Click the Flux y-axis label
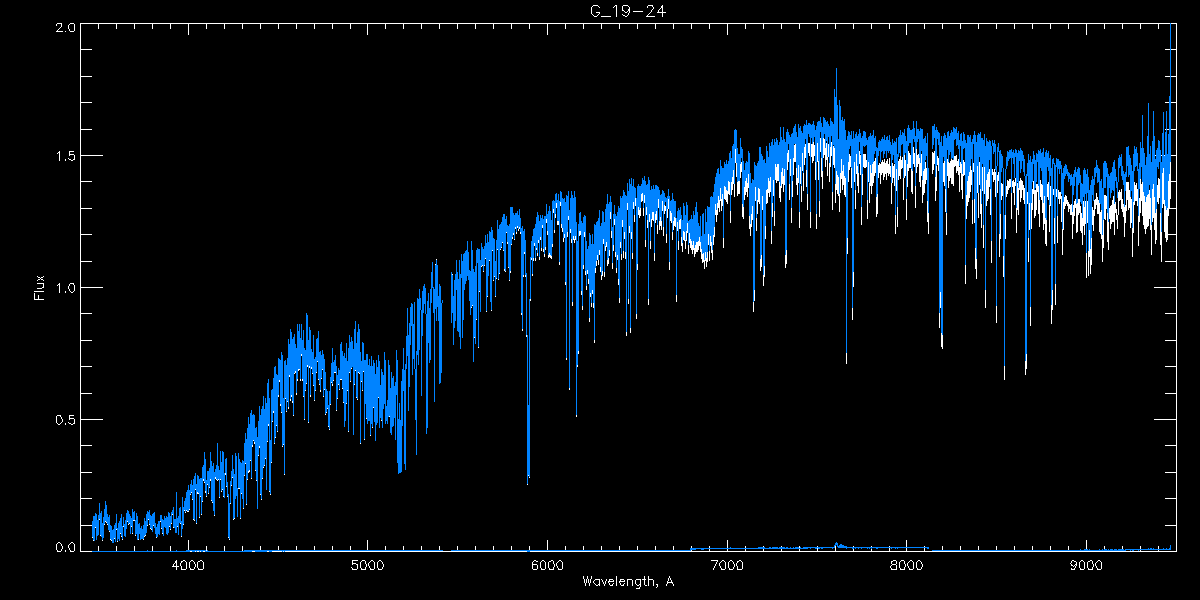The width and height of the screenshot is (1200, 600). [40, 287]
